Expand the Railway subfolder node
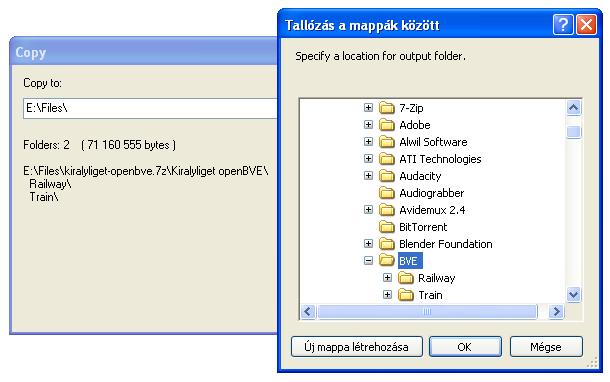Viewport: 610px width, 382px height. (387, 277)
